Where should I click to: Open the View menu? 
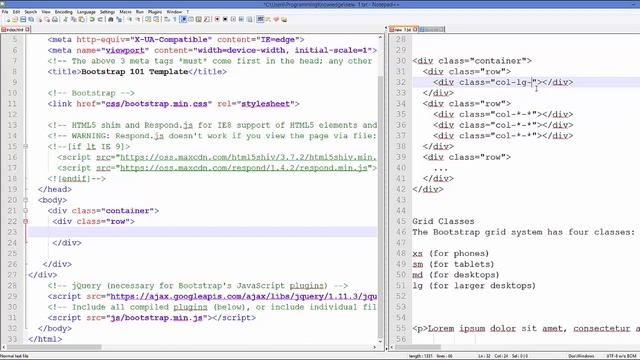point(46,12)
